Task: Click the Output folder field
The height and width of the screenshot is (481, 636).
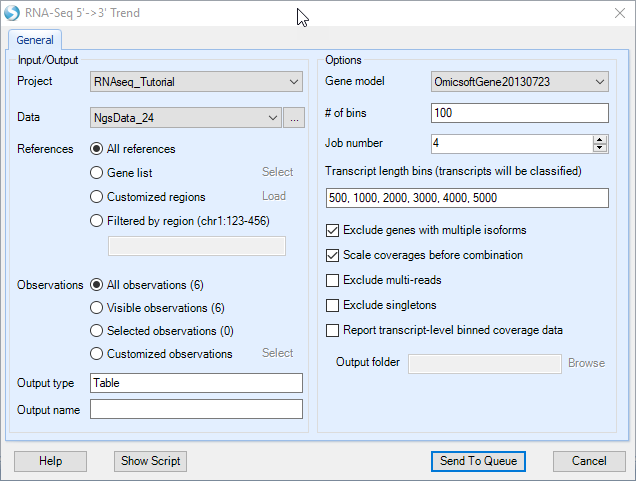Action: coord(485,364)
